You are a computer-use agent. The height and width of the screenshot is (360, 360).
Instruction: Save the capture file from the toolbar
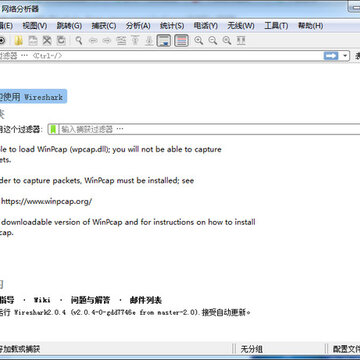click(33, 41)
